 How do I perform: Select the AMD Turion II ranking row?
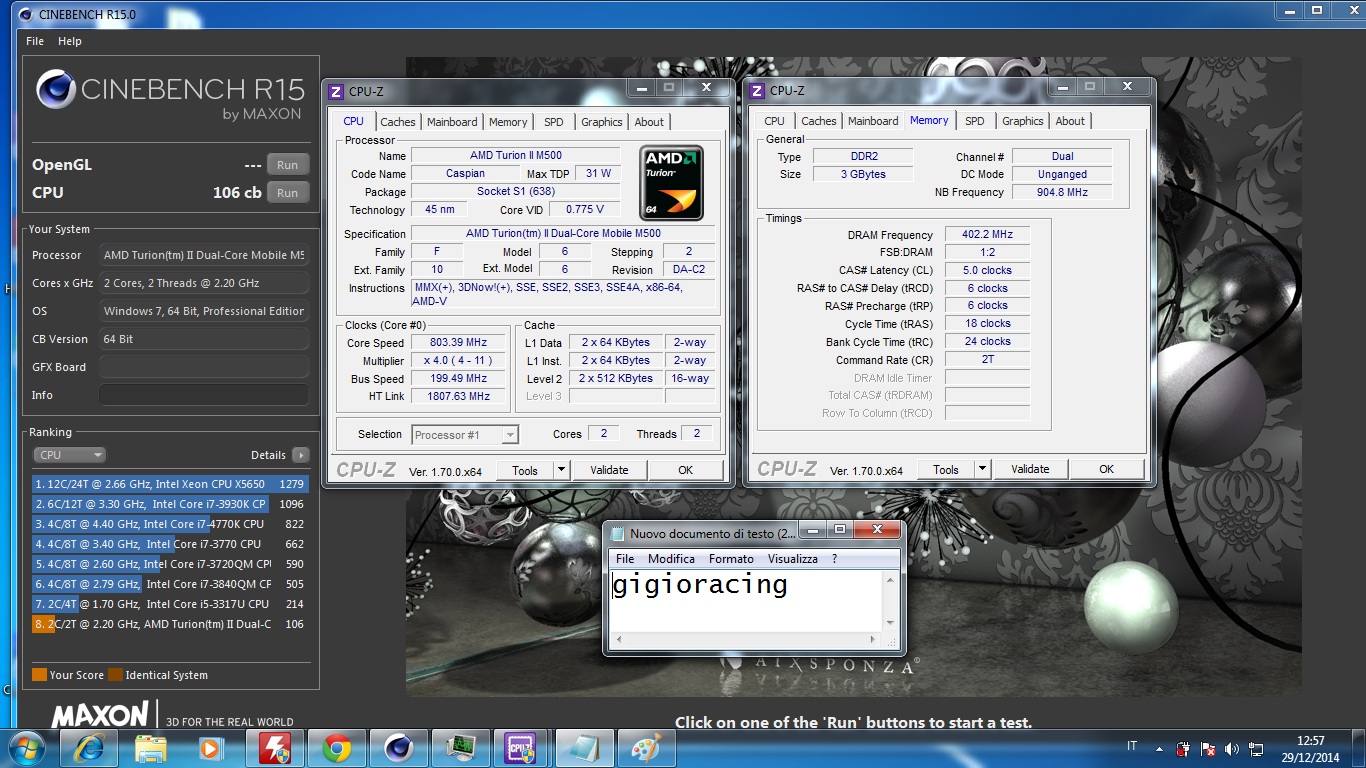tap(169, 624)
